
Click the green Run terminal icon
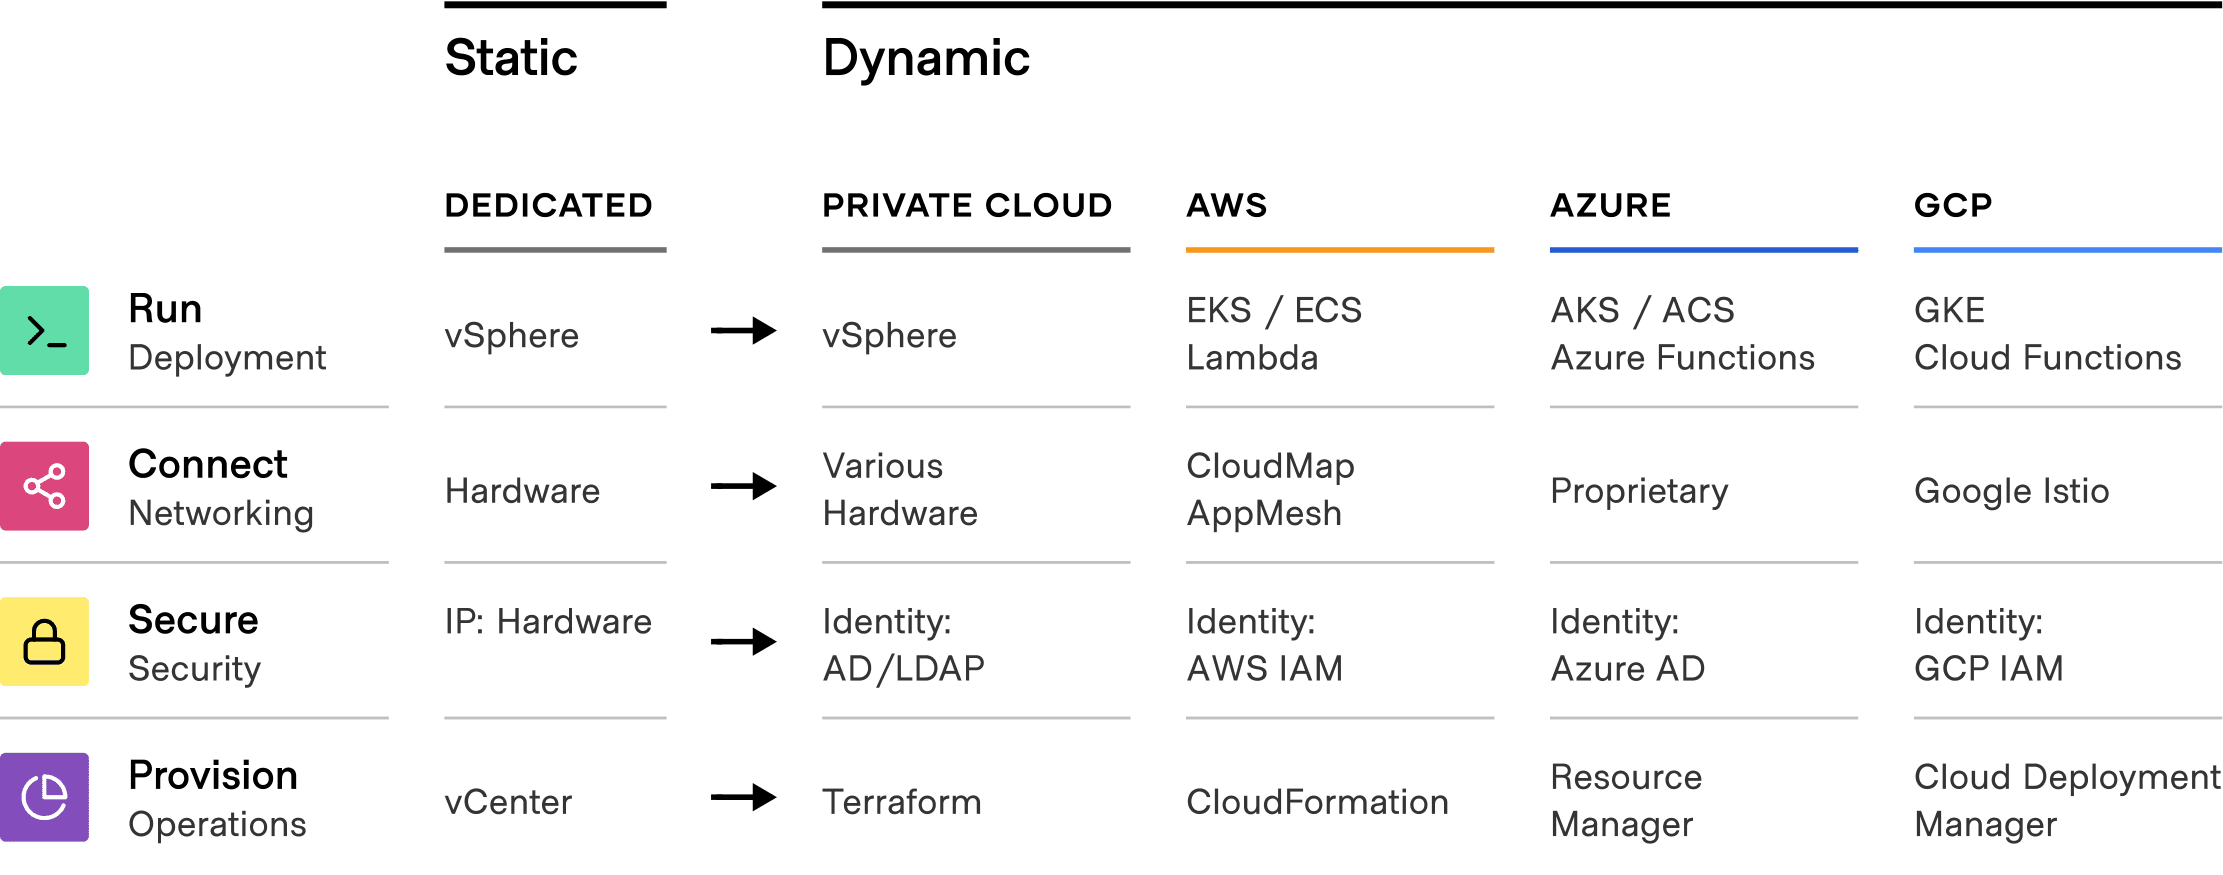[x=45, y=331]
